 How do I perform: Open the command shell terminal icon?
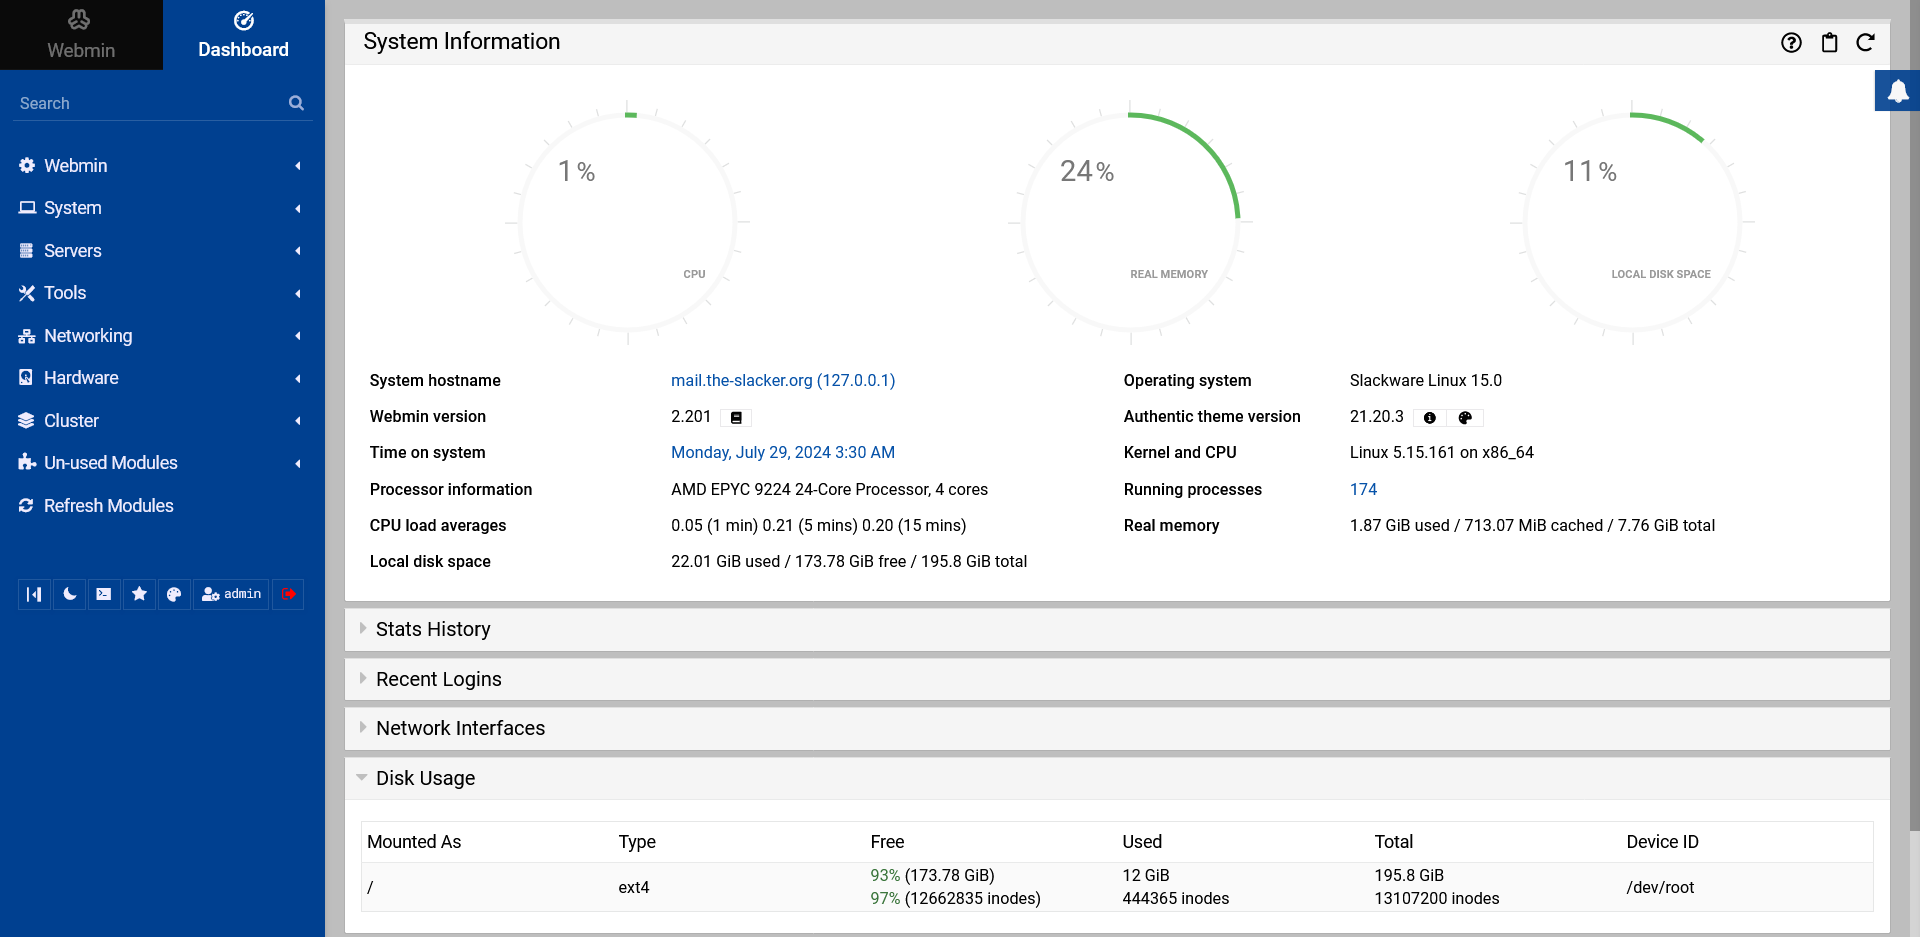click(104, 594)
